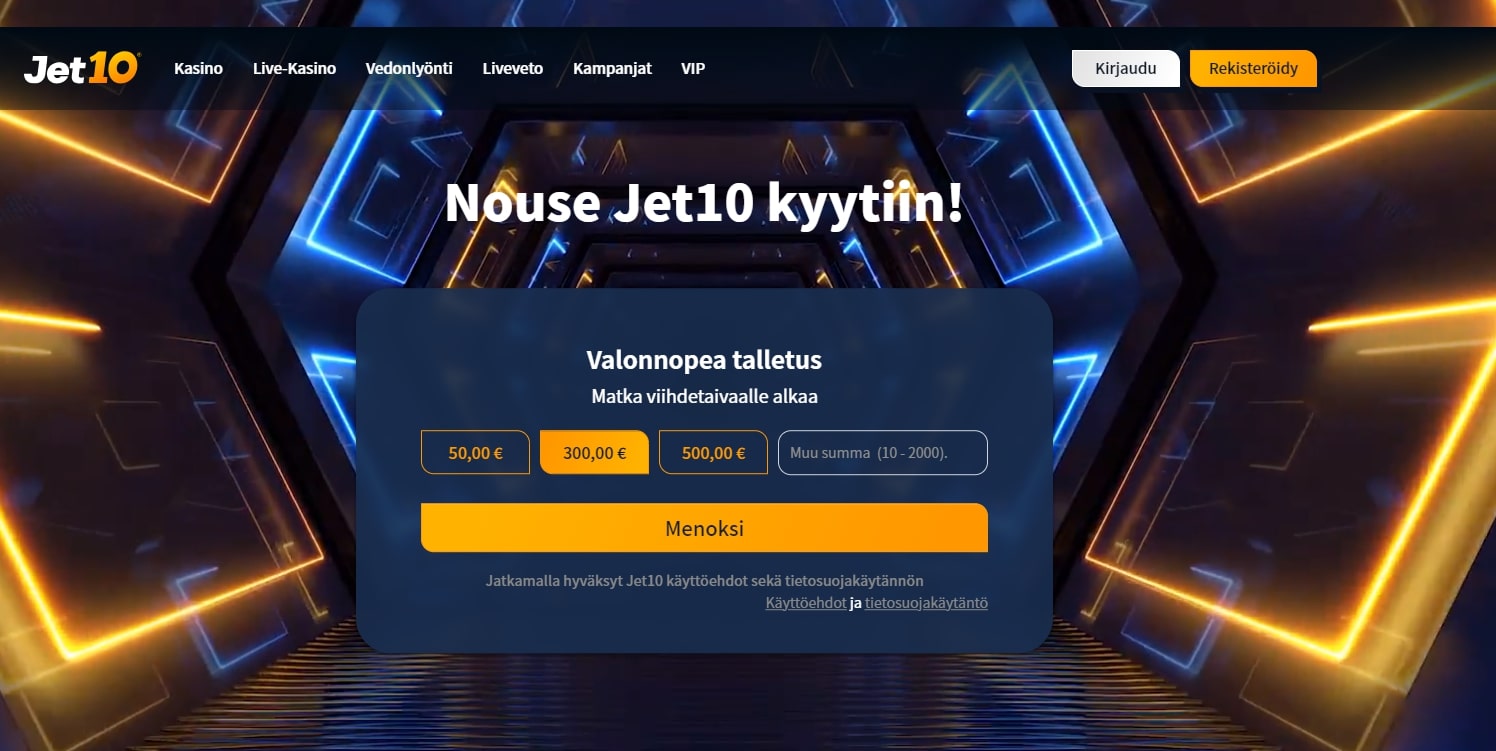Click the Jet10 logo

click(x=81, y=68)
